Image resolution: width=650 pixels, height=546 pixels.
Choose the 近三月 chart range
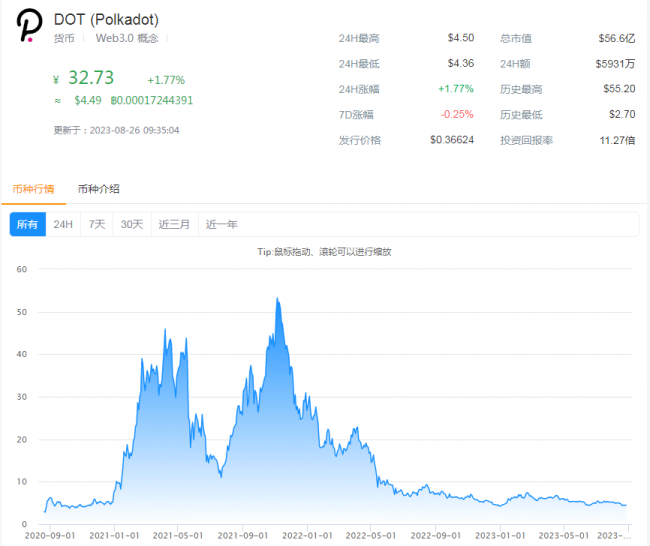tap(175, 224)
